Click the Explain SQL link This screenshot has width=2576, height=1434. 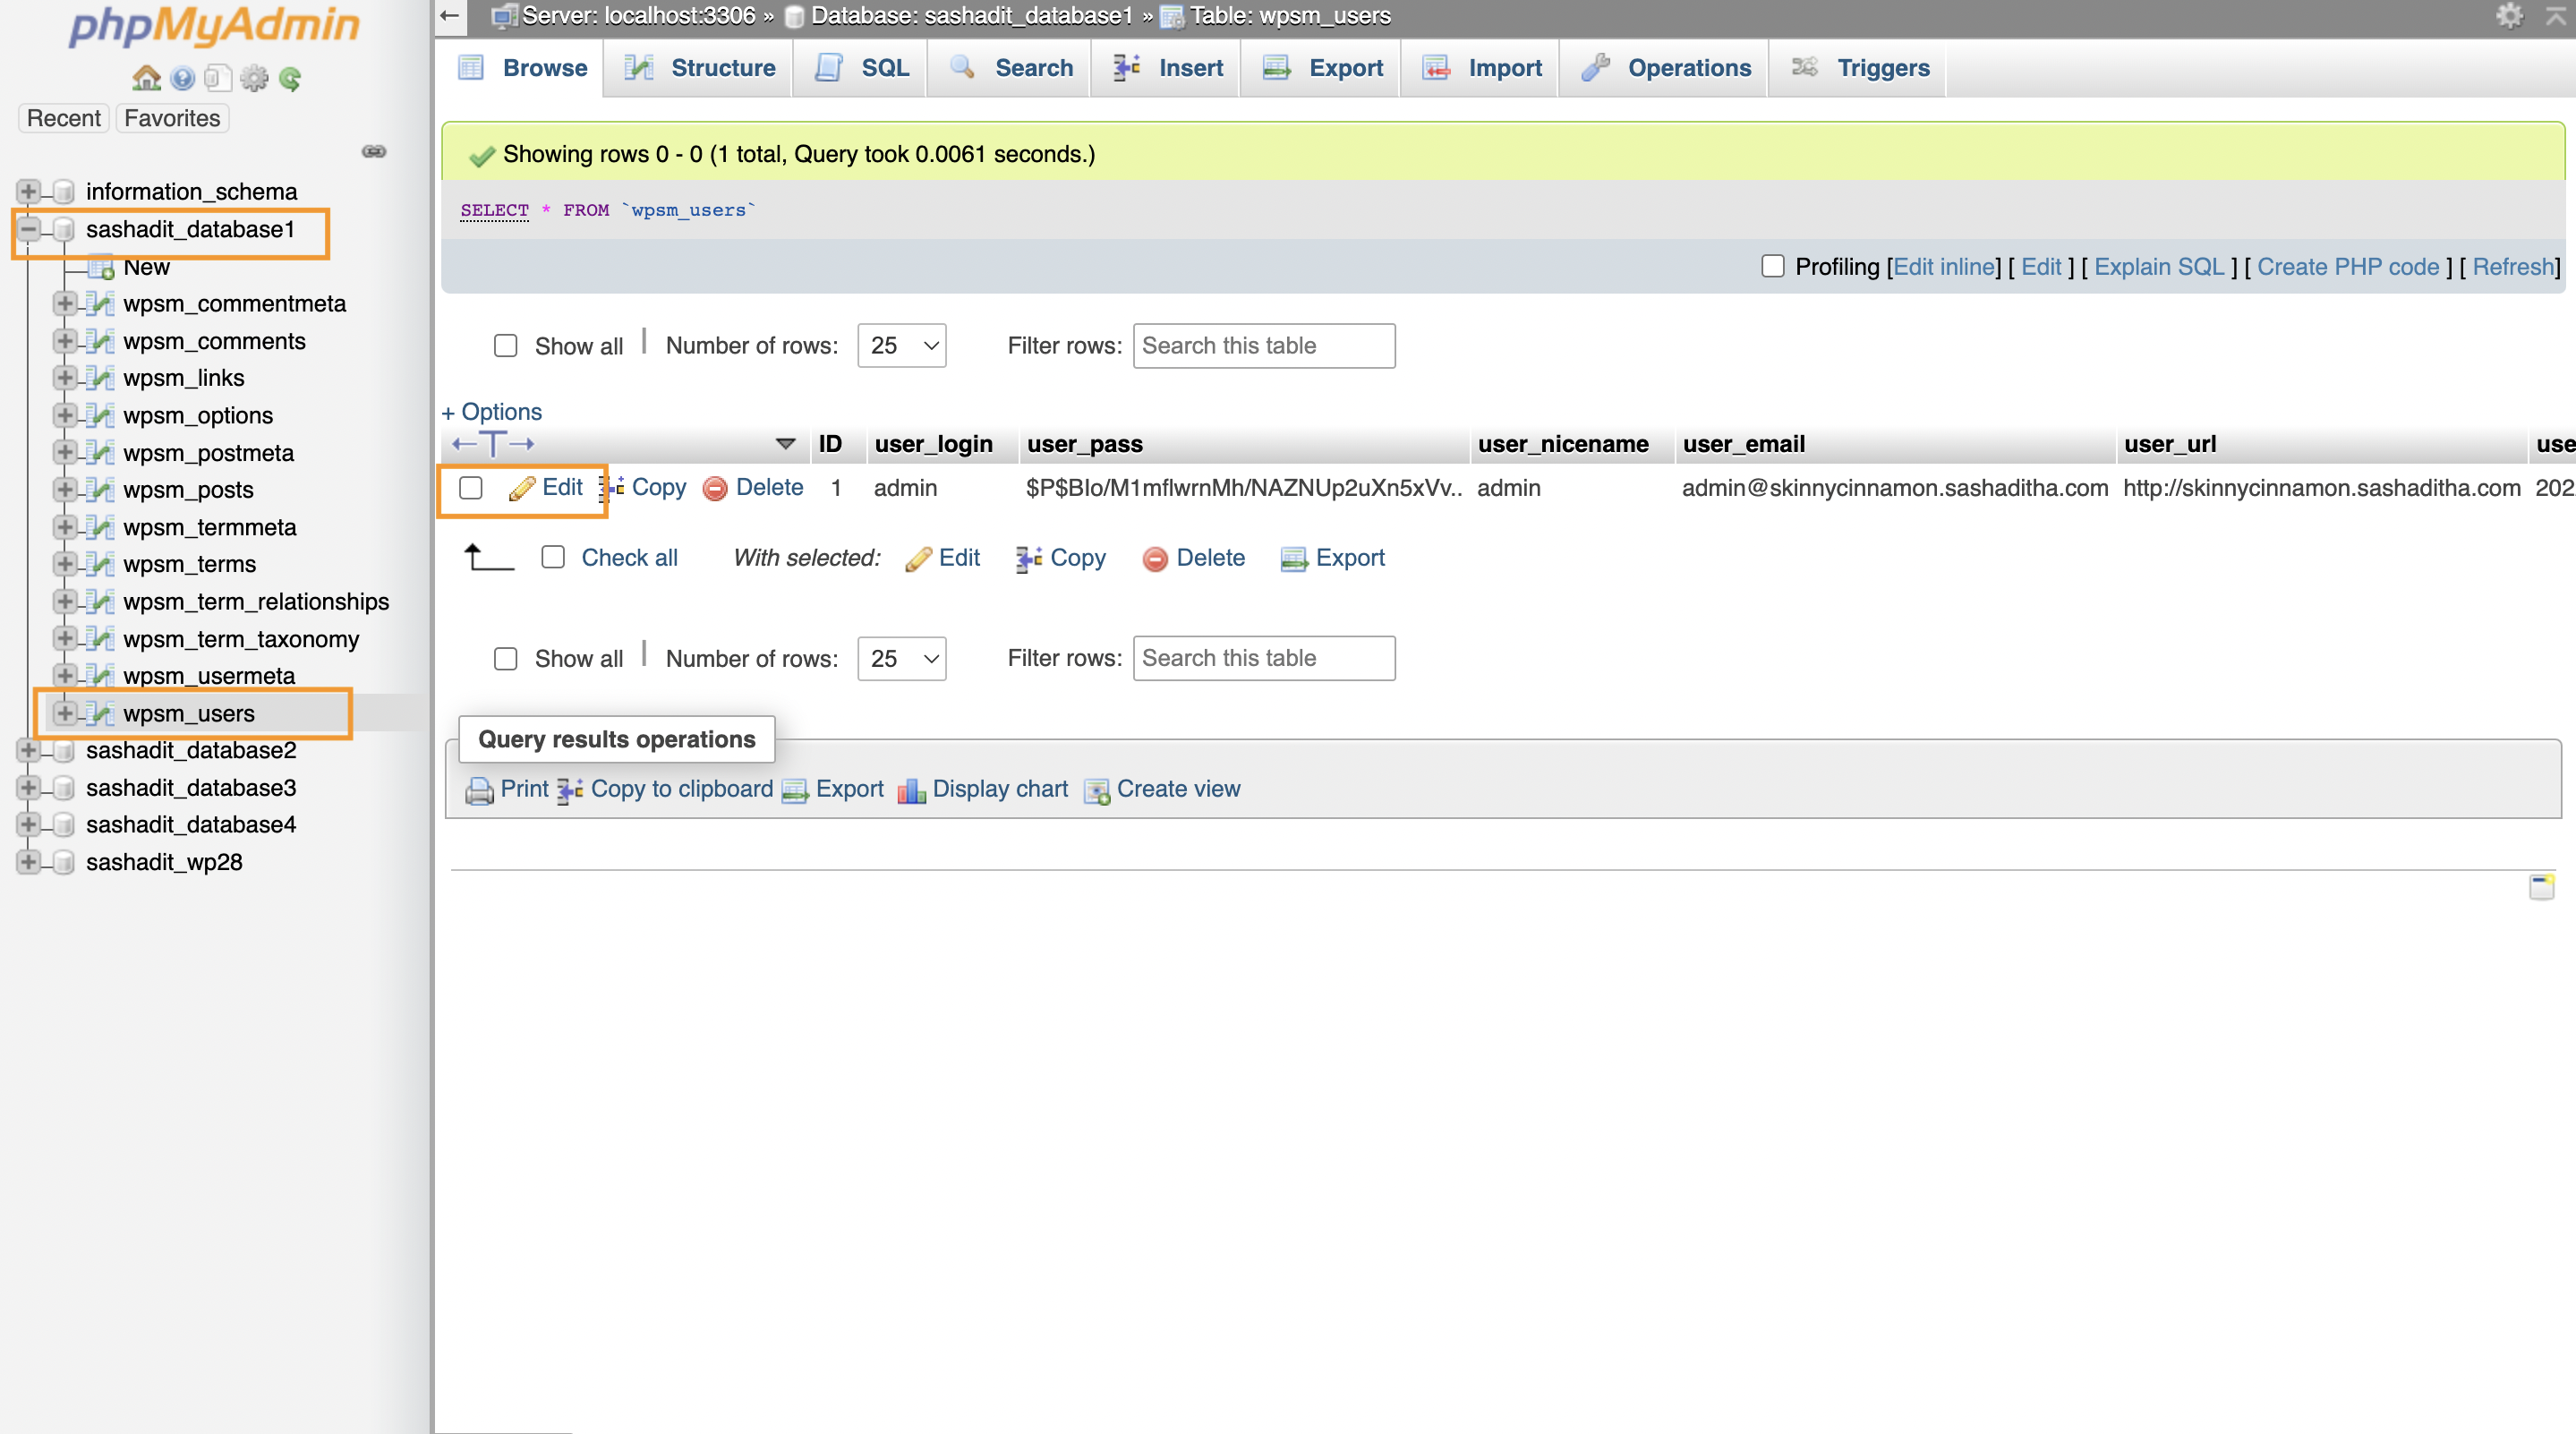tap(2158, 267)
